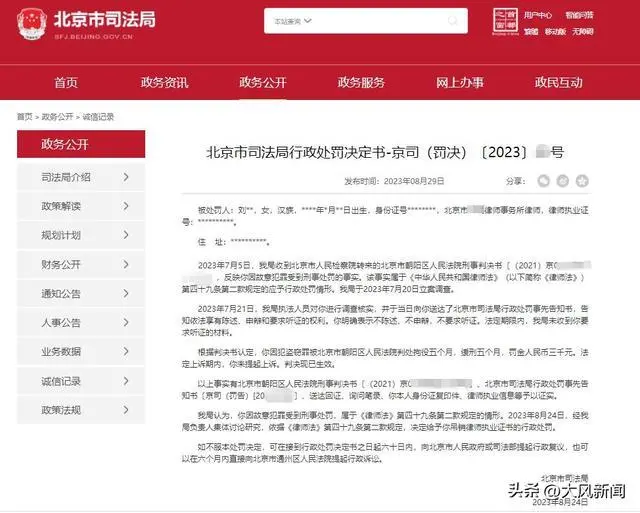The height and width of the screenshot is (513, 640).
Task: Expand the 人事公告 sidebar chevron
Action: point(126,322)
